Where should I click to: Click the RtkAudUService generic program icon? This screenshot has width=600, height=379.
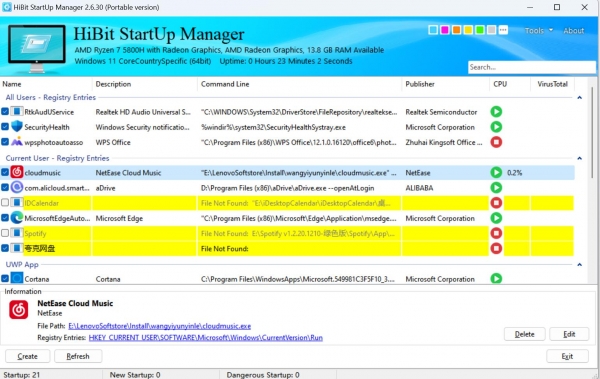[x=17, y=111]
